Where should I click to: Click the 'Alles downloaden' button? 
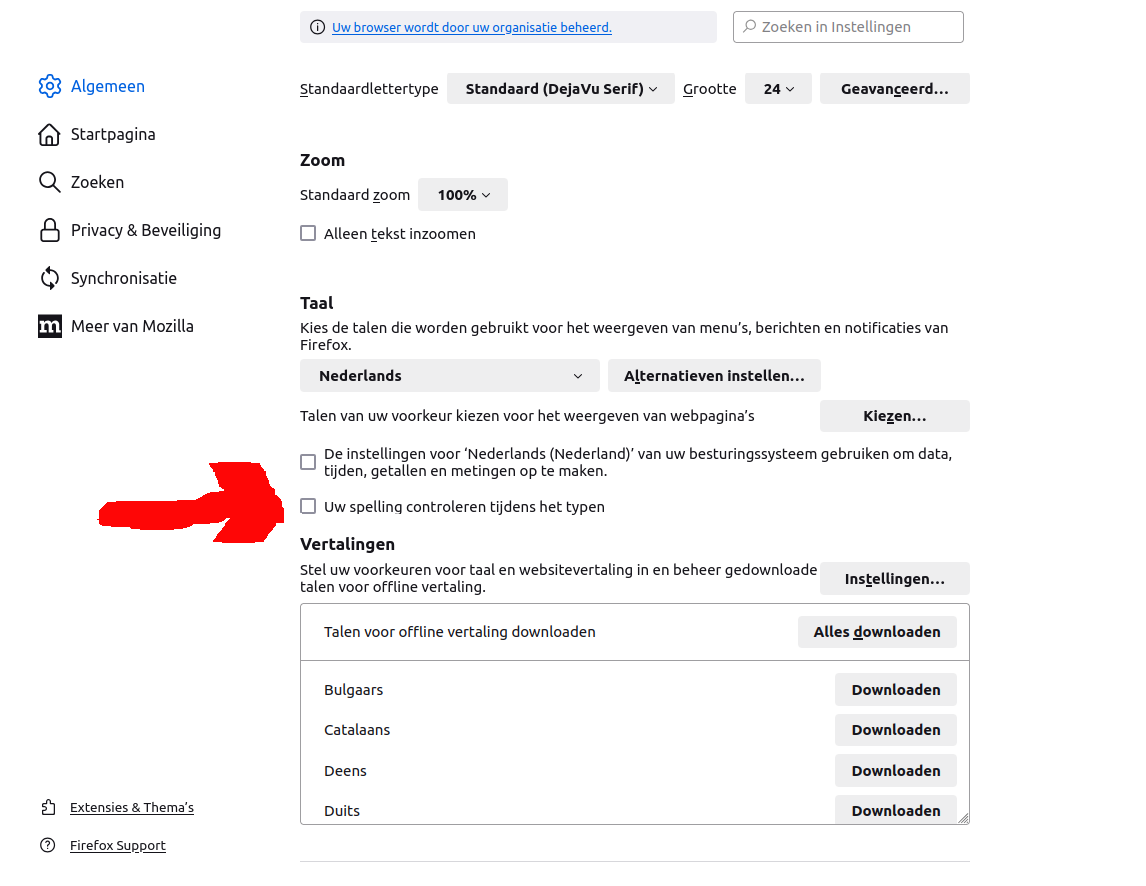tap(877, 632)
